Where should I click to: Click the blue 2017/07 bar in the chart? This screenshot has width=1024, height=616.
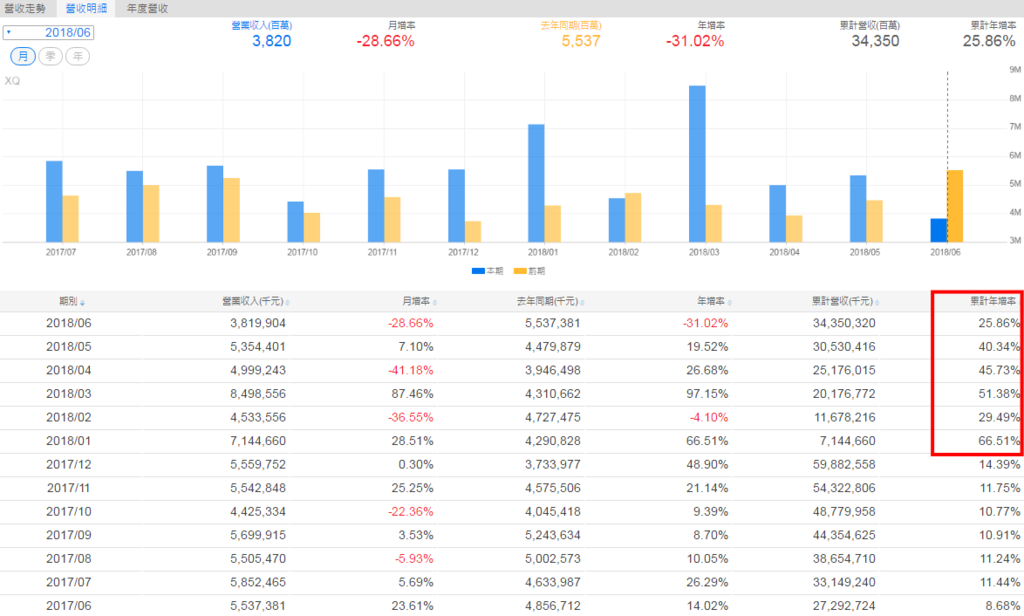[x=54, y=202]
